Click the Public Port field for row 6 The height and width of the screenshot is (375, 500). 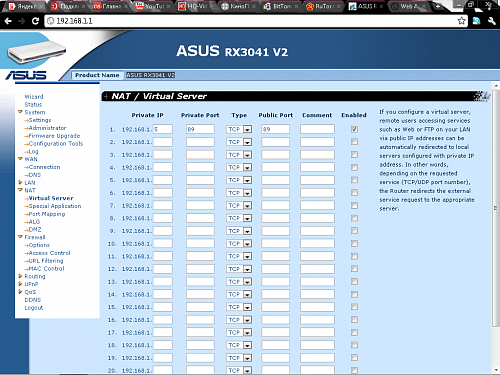tap(276, 193)
